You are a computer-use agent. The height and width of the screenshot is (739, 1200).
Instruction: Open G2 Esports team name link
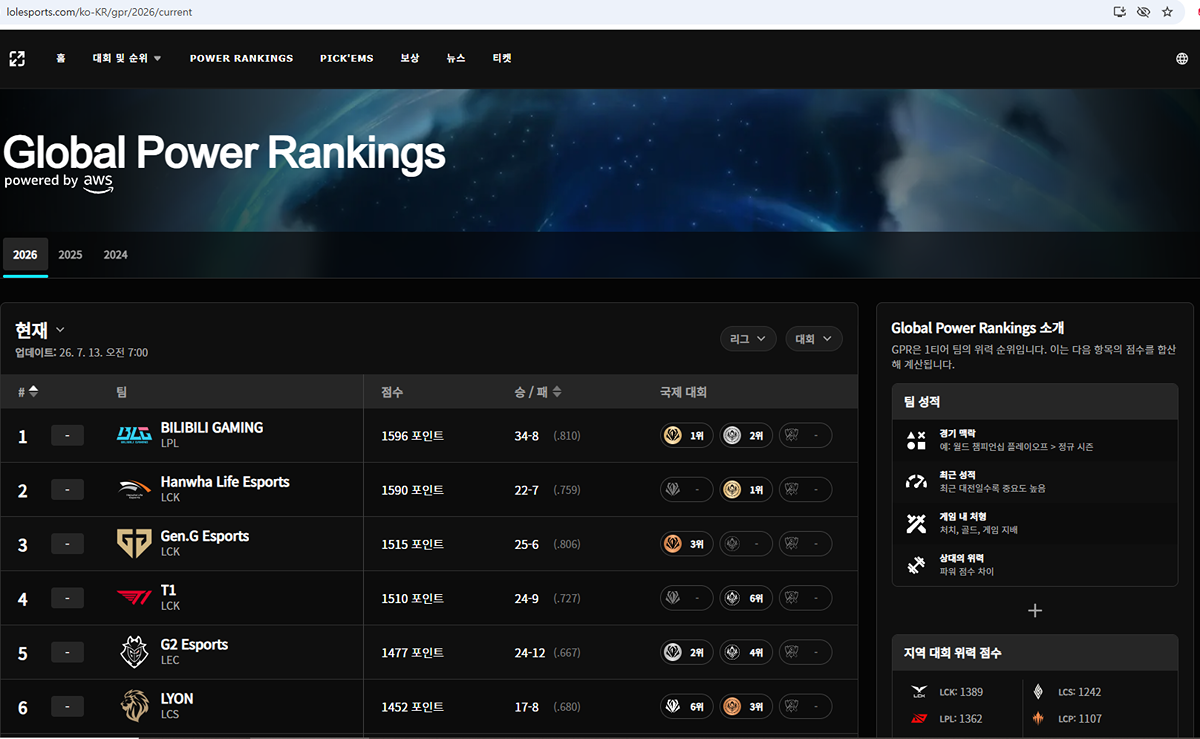coord(194,644)
